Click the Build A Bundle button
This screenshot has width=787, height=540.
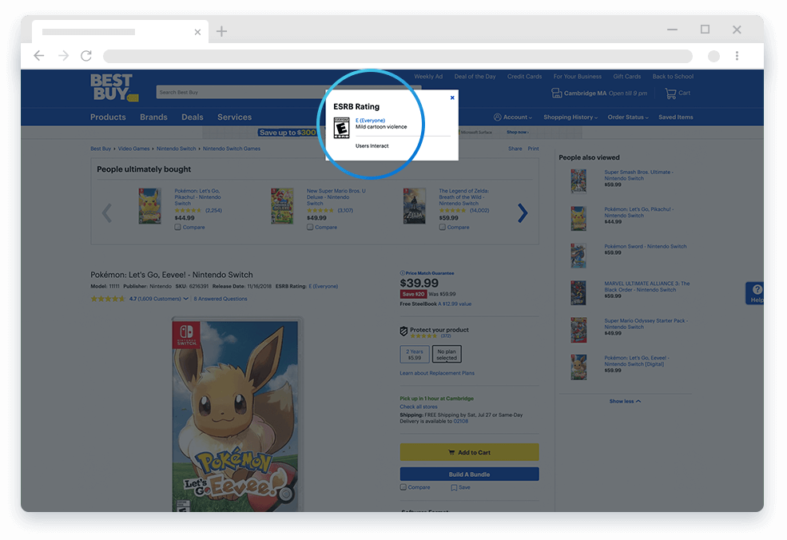click(x=469, y=474)
